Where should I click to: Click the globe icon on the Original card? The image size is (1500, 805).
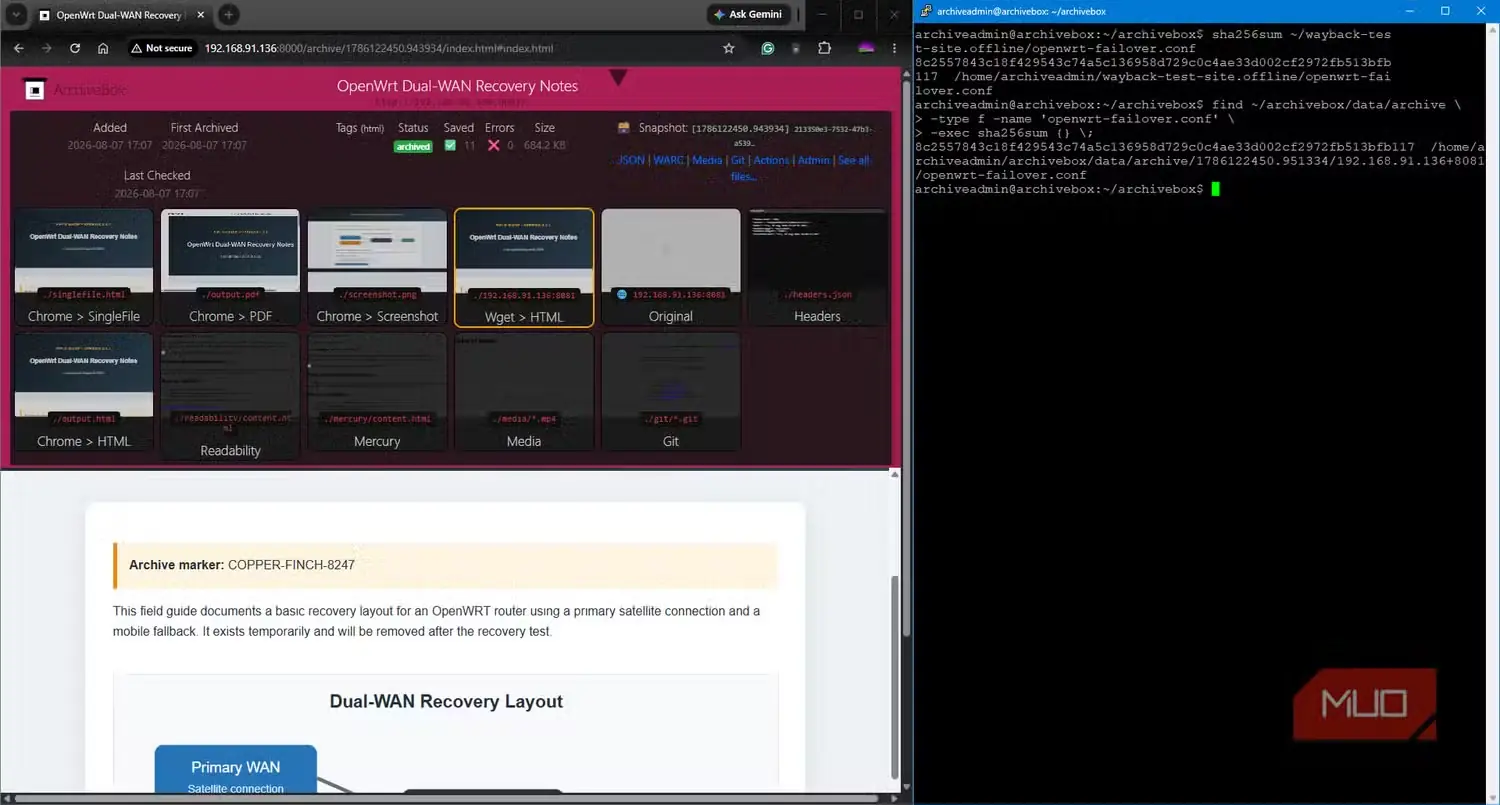[622, 295]
